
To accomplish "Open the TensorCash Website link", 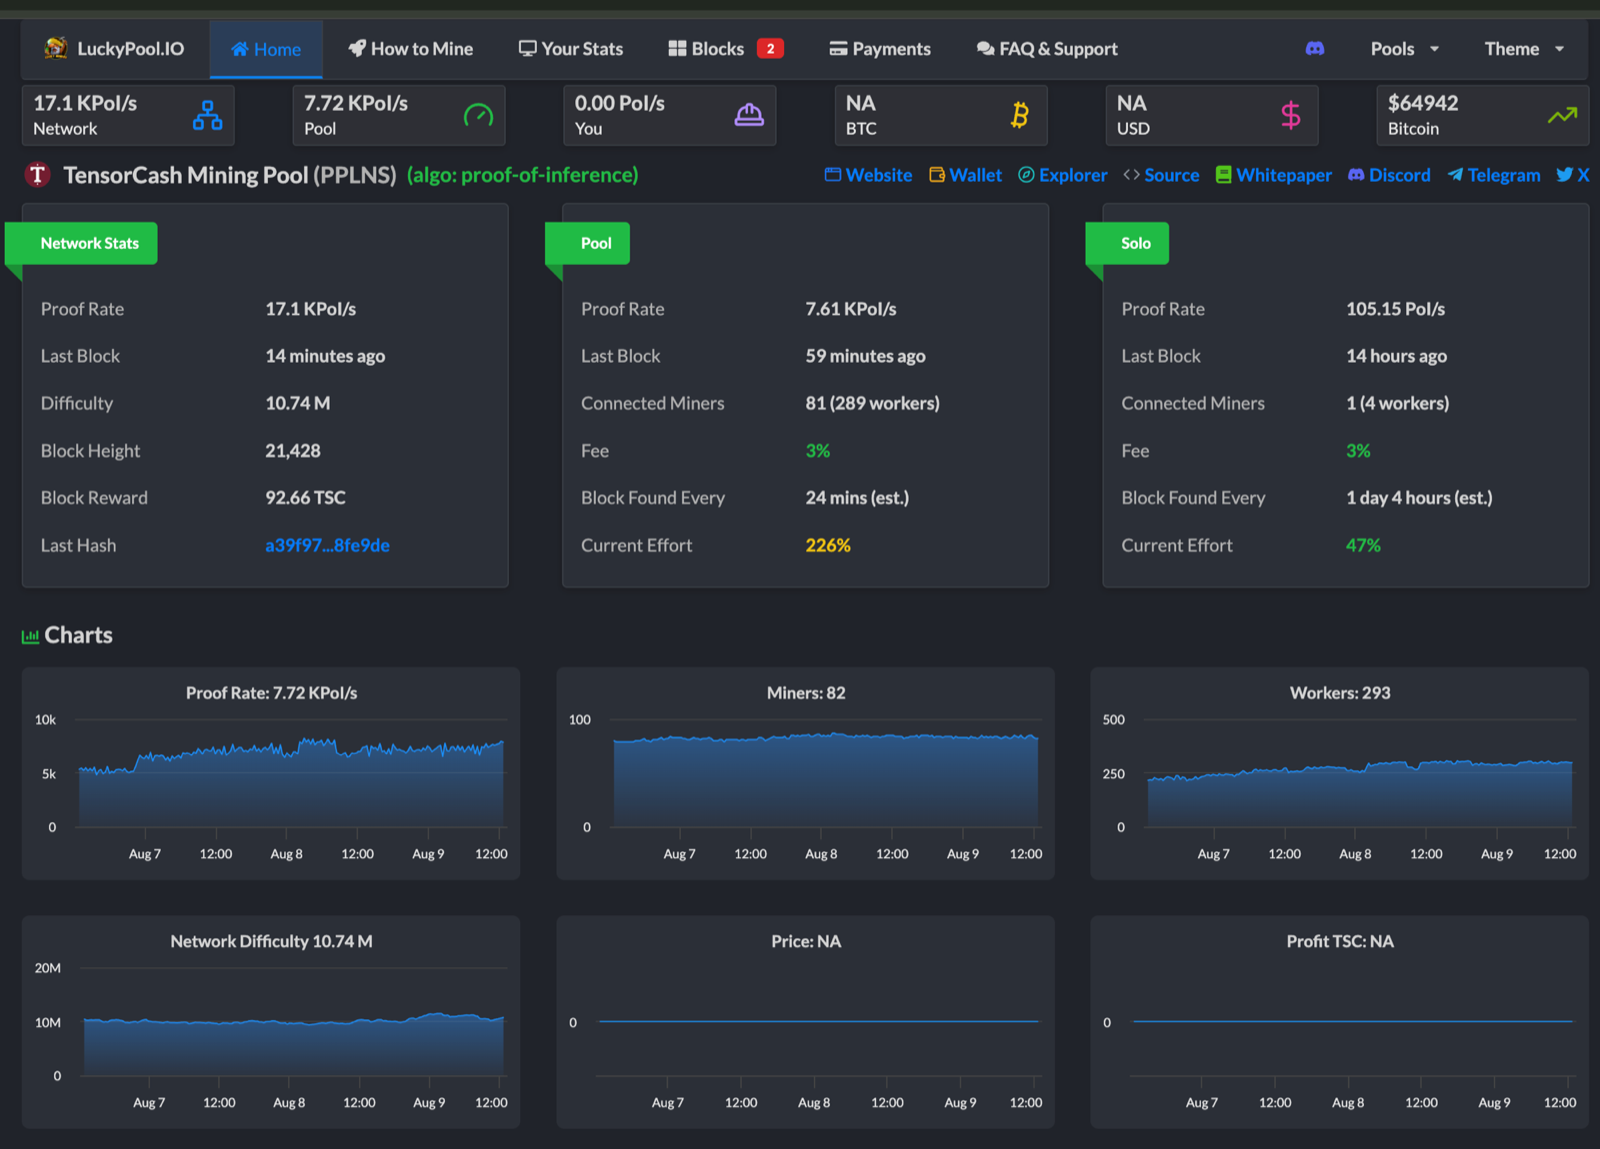I will [868, 175].
